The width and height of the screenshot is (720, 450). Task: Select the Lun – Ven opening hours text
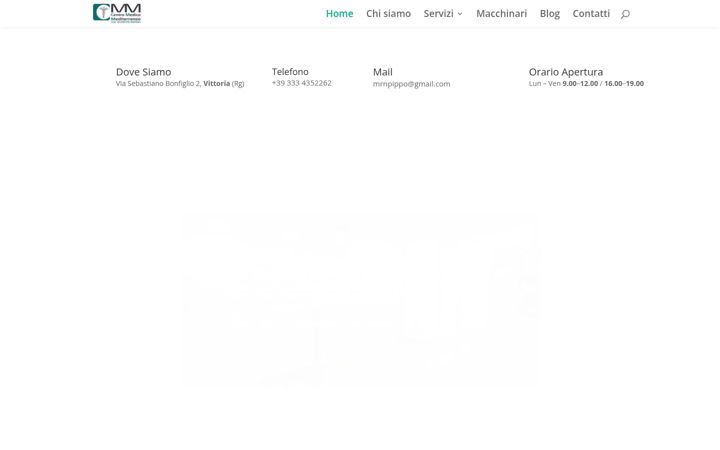point(586,84)
